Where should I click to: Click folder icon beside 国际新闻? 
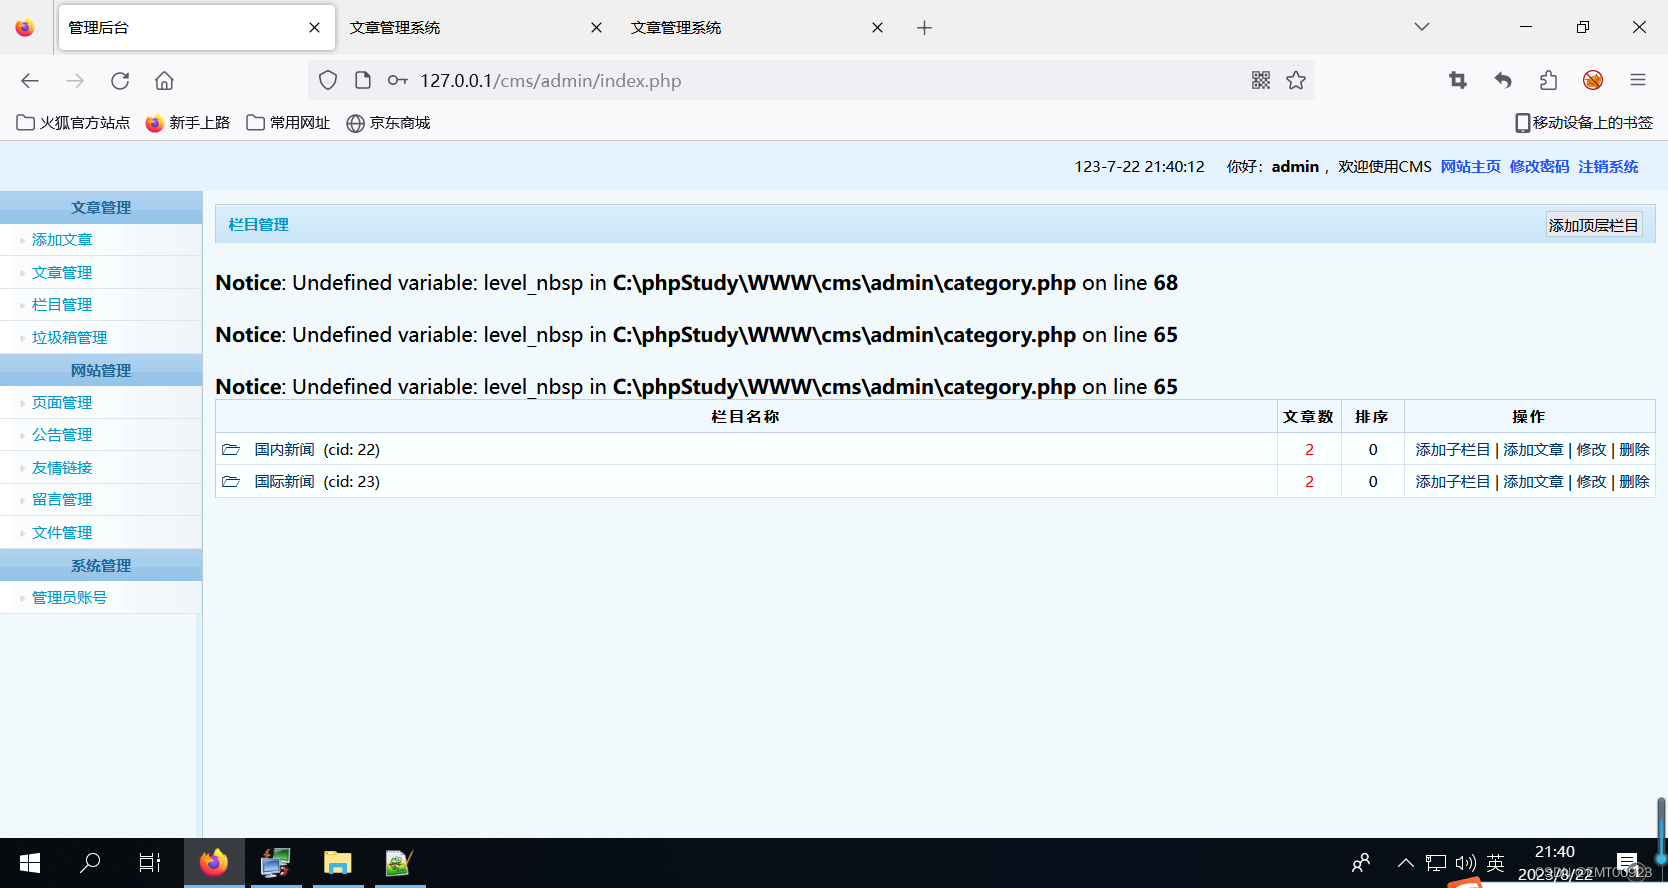(x=231, y=482)
